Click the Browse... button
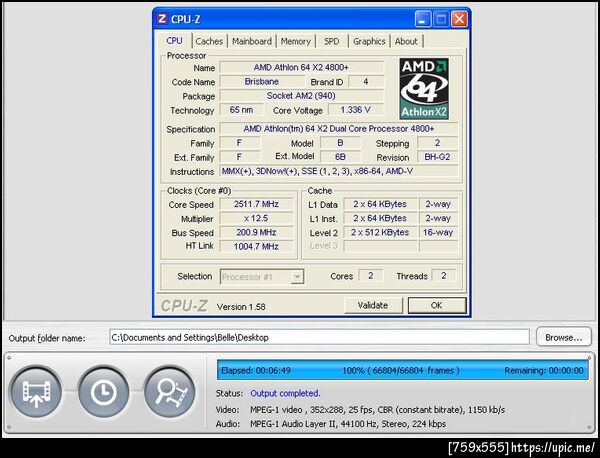This screenshot has height=458, width=600. point(564,337)
